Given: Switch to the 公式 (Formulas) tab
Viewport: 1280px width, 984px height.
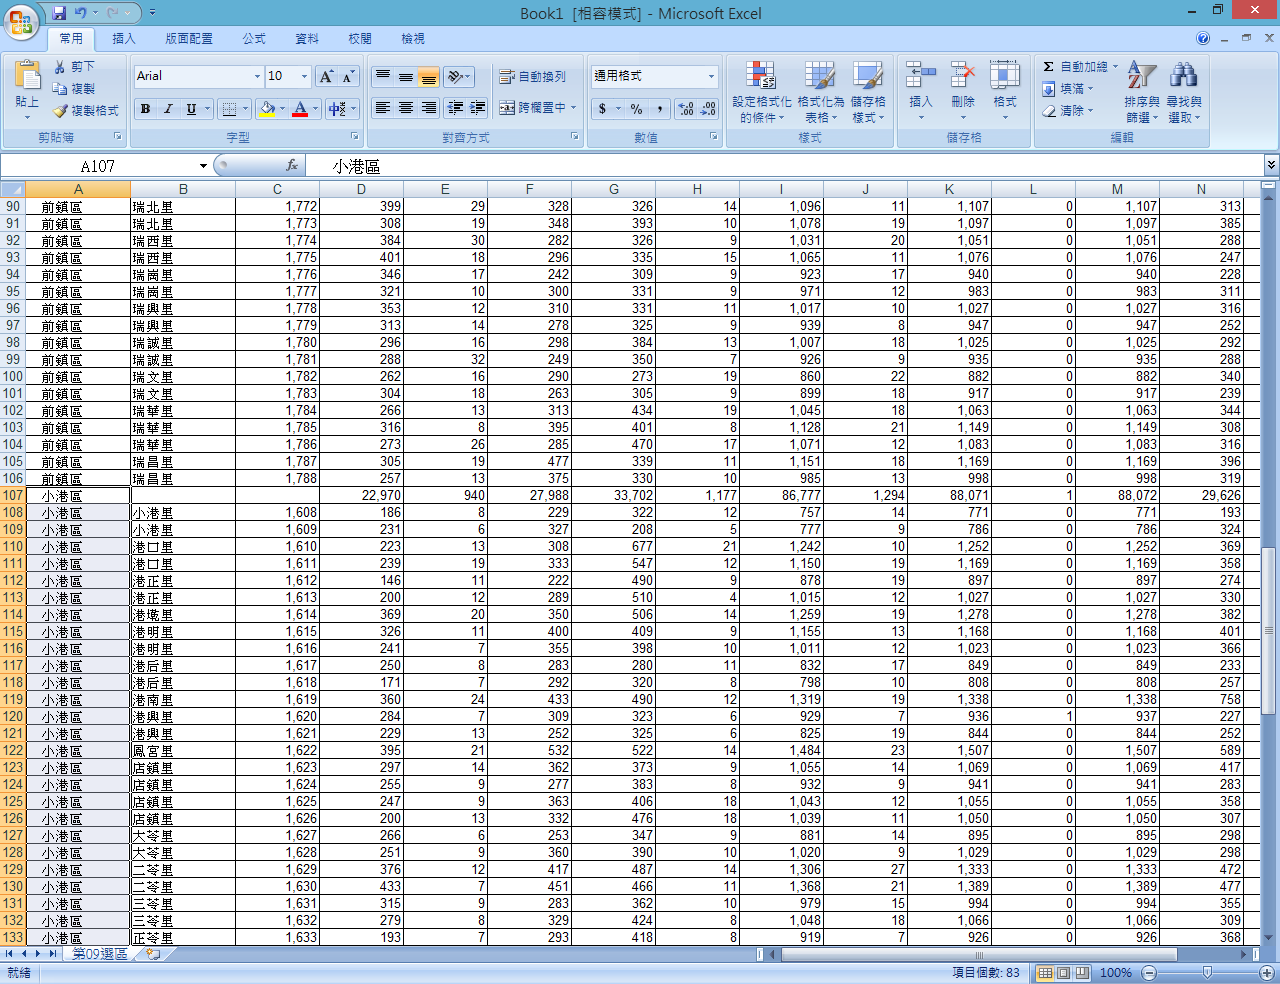Looking at the screenshot, I should [254, 39].
